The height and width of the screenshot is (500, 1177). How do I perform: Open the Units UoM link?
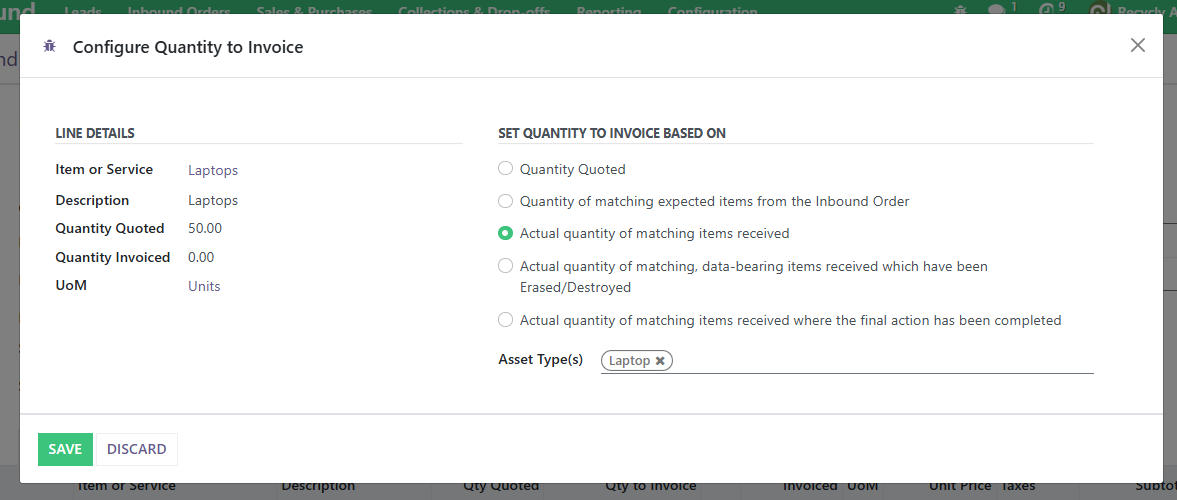click(204, 286)
